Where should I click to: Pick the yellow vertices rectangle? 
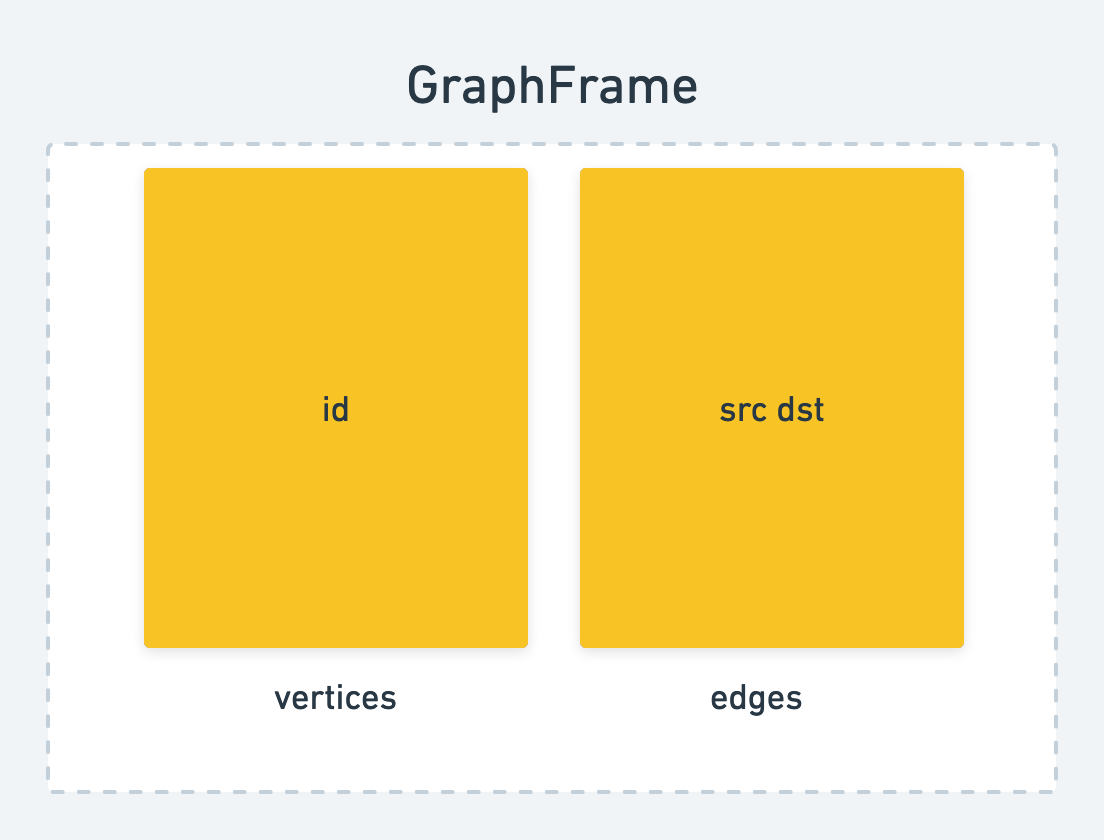[336, 408]
